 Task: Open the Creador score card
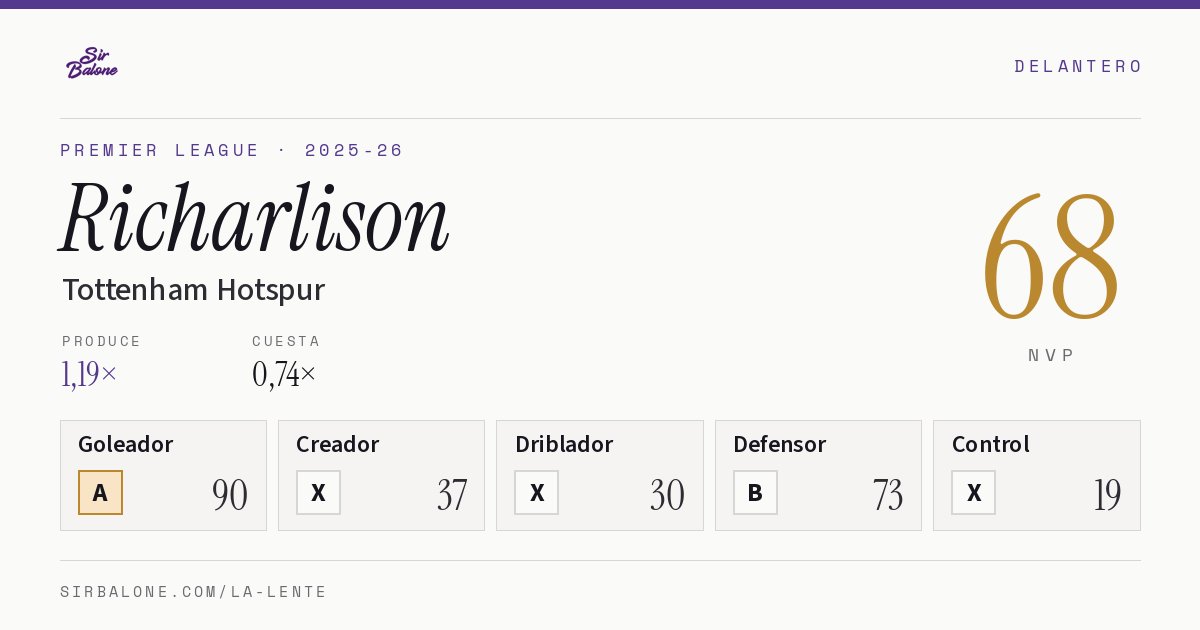coord(381,475)
